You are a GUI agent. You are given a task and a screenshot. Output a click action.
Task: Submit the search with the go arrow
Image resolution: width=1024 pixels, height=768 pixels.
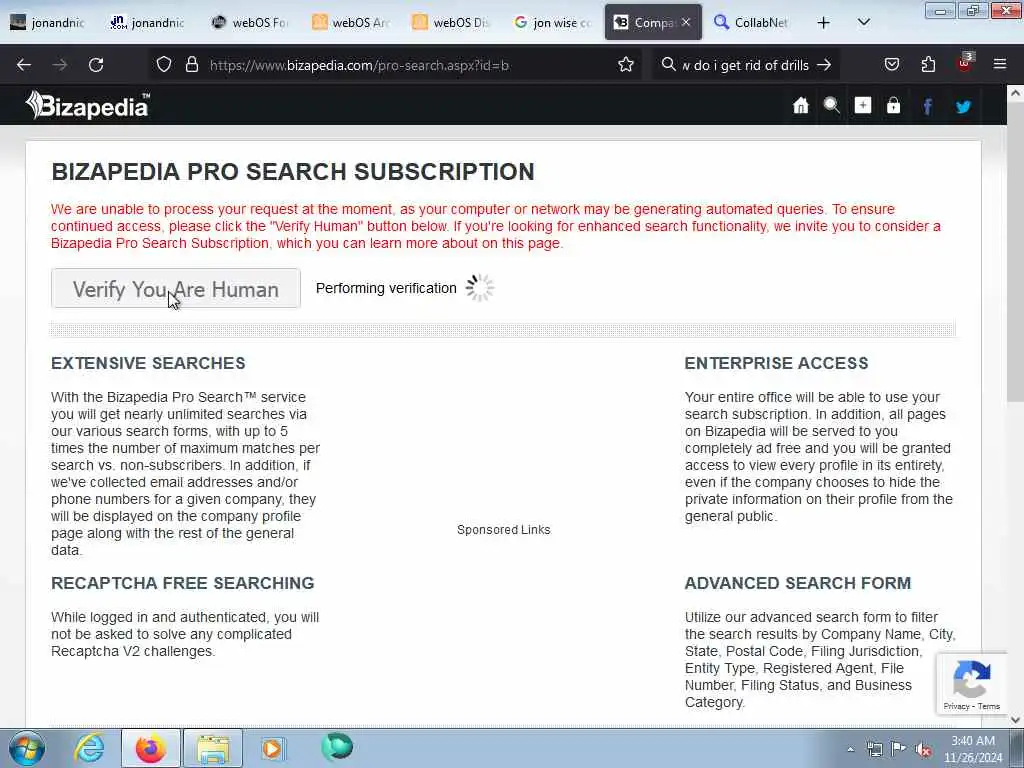824,65
